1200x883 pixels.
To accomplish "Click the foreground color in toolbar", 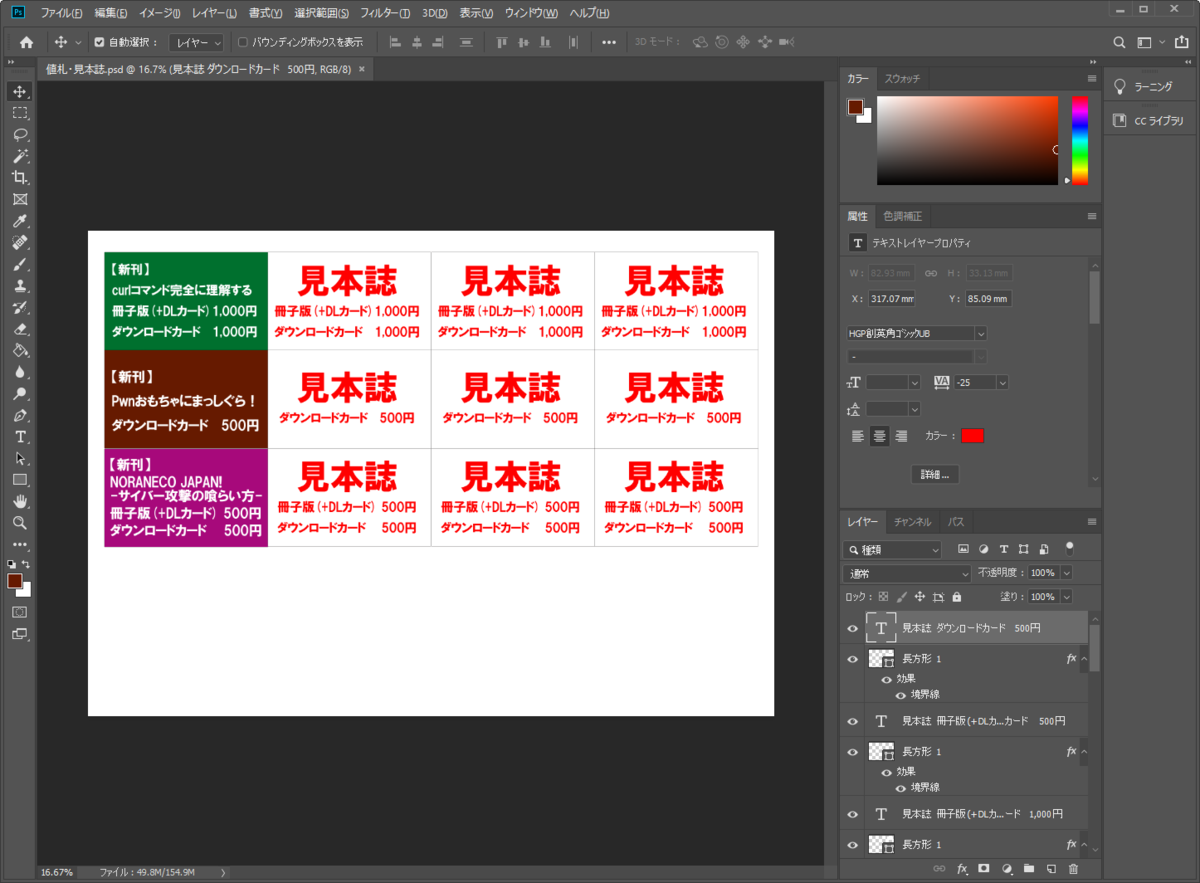I will pos(15,581).
